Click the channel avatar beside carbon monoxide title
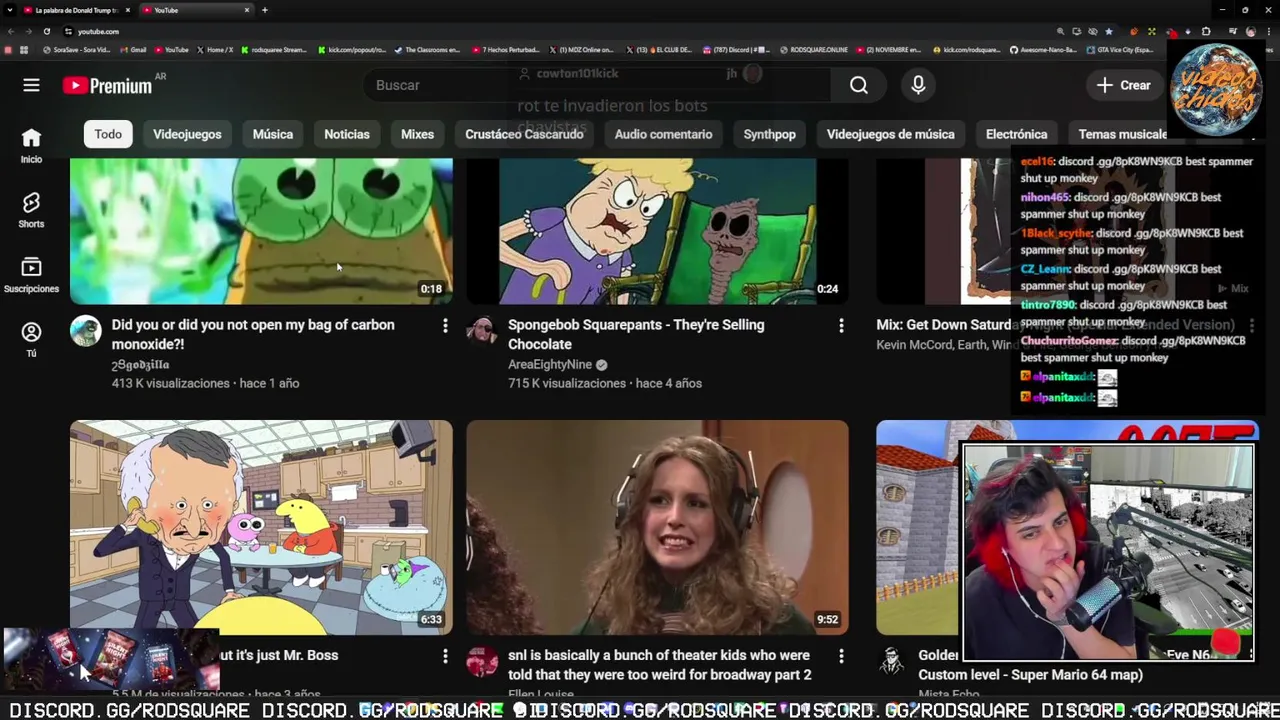 [x=86, y=331]
